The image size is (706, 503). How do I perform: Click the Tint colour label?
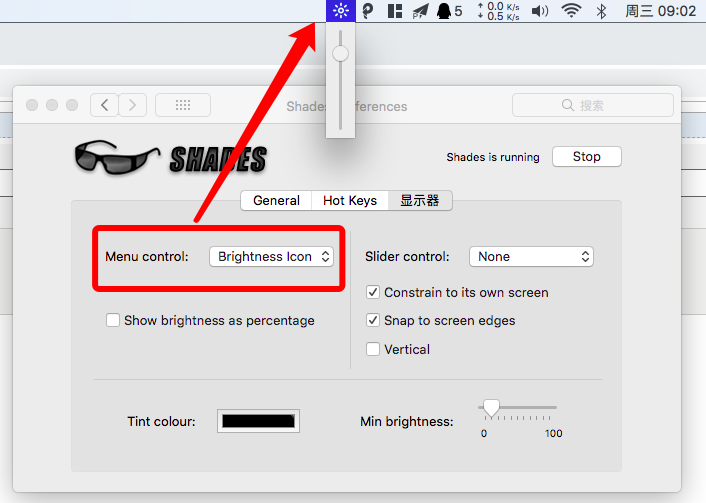[x=161, y=421]
